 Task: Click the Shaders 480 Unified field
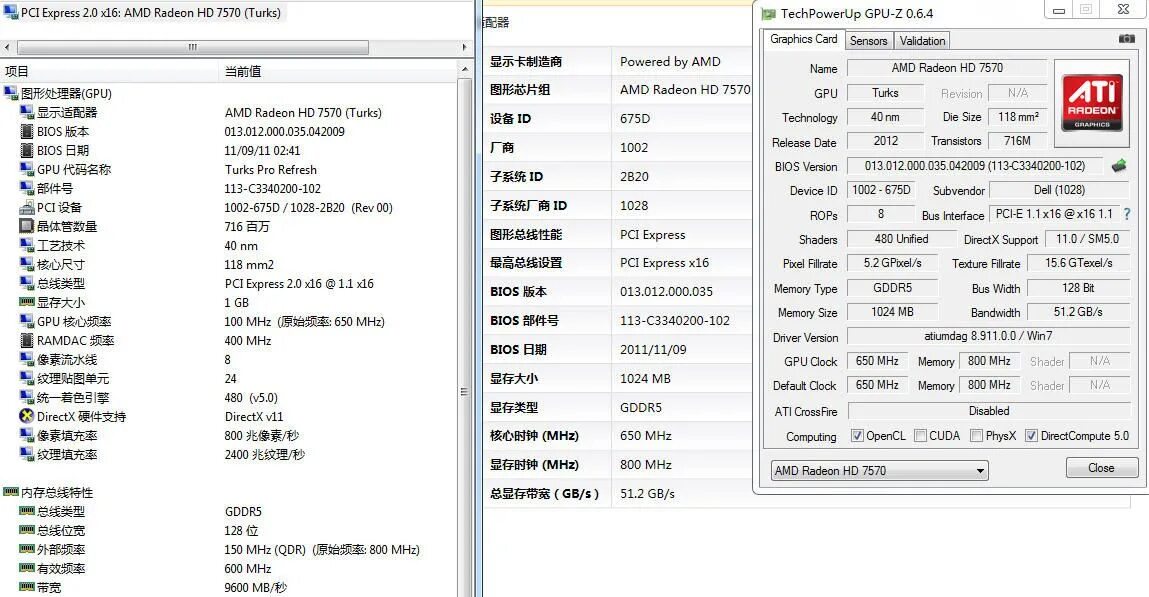click(x=901, y=239)
